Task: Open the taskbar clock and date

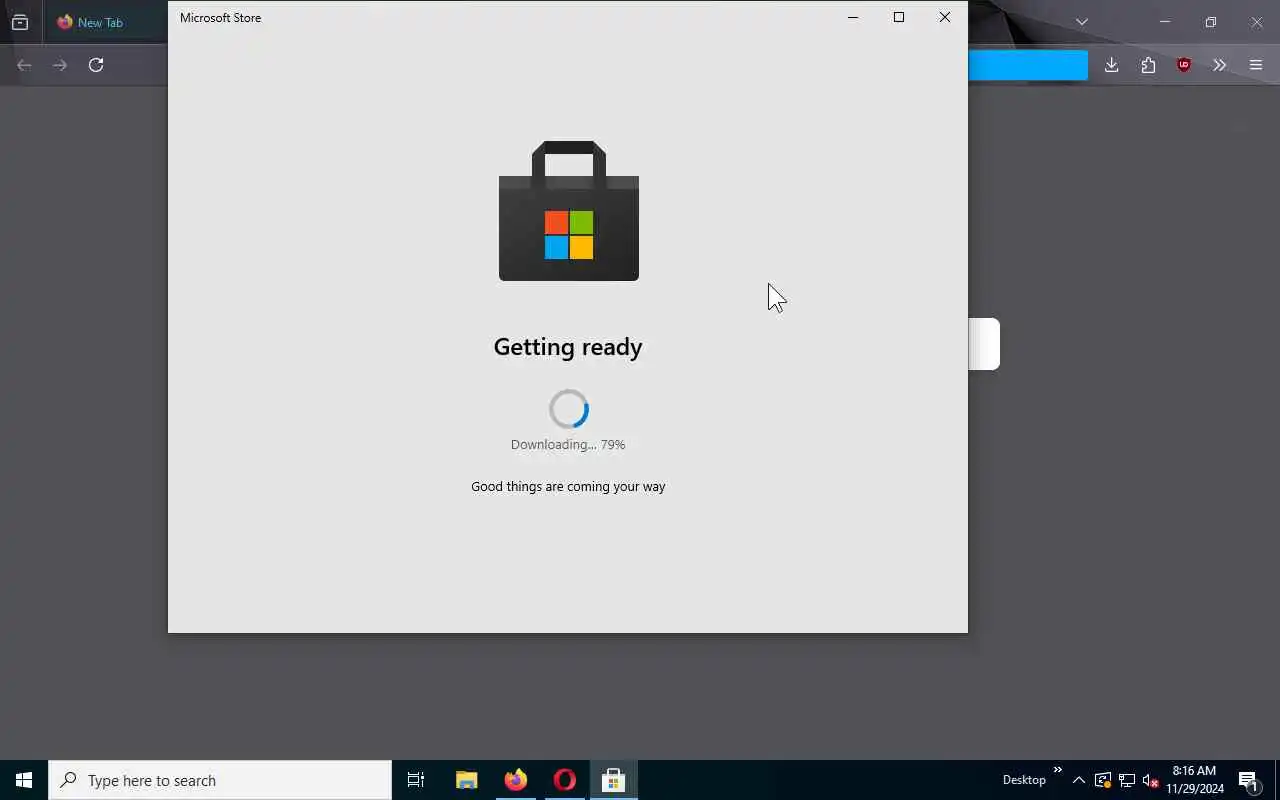Action: pos(1194,780)
